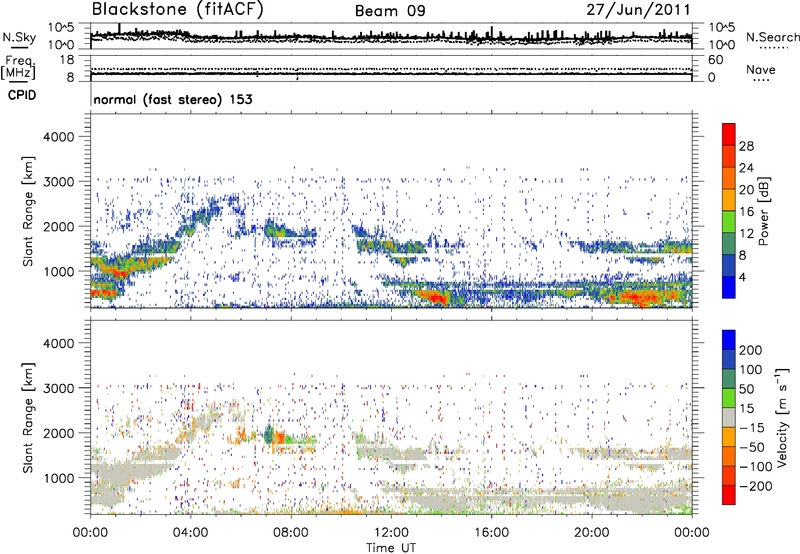This screenshot has width=800, height=554.
Task: Click the 1000 tick on velocity panel axis
Action: coord(58,478)
